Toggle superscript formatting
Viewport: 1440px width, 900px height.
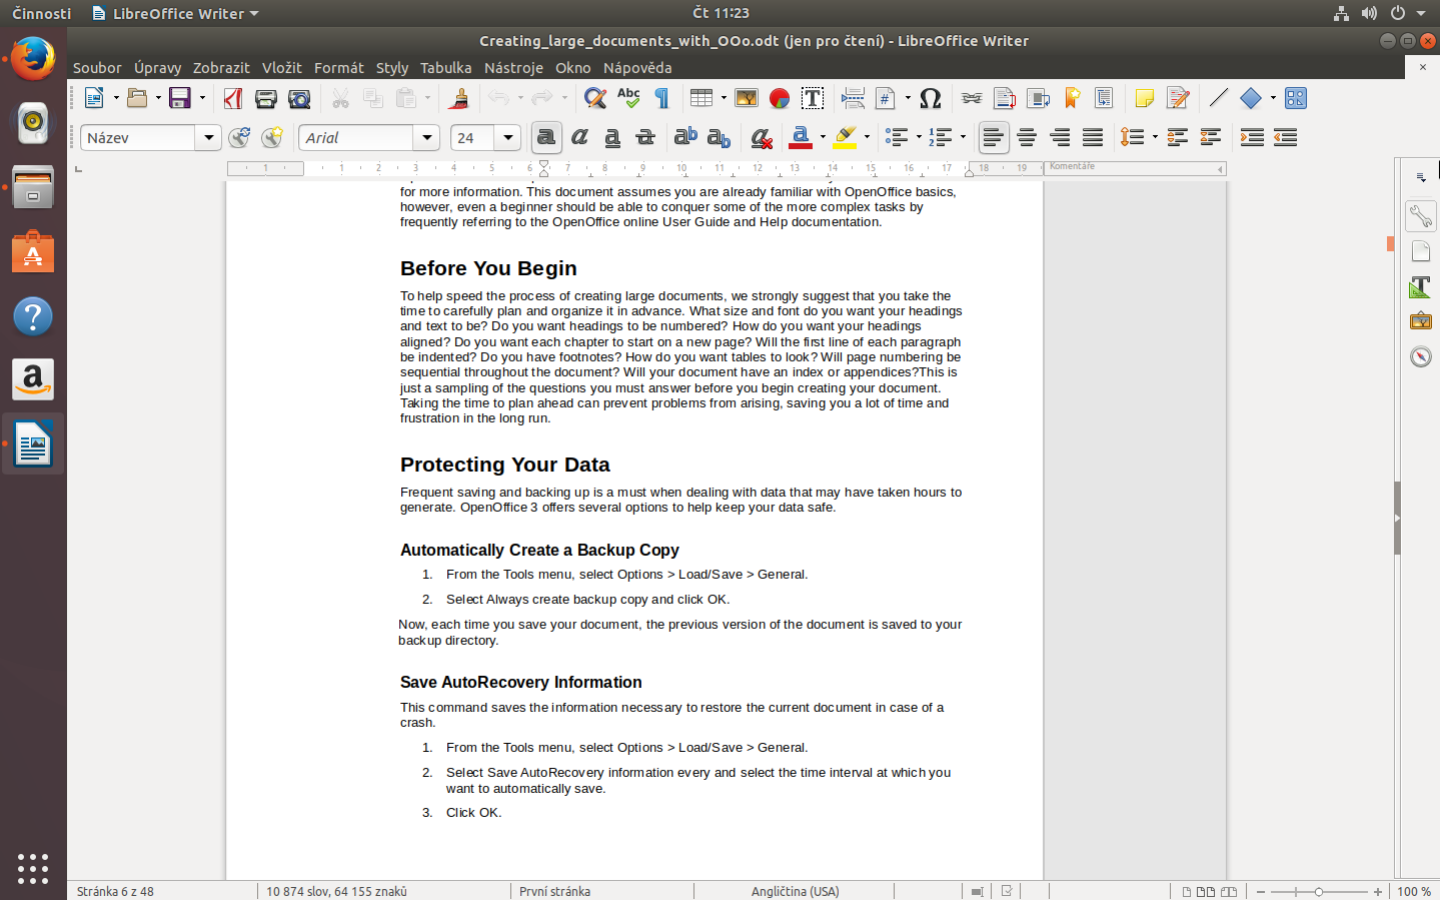[x=685, y=138]
